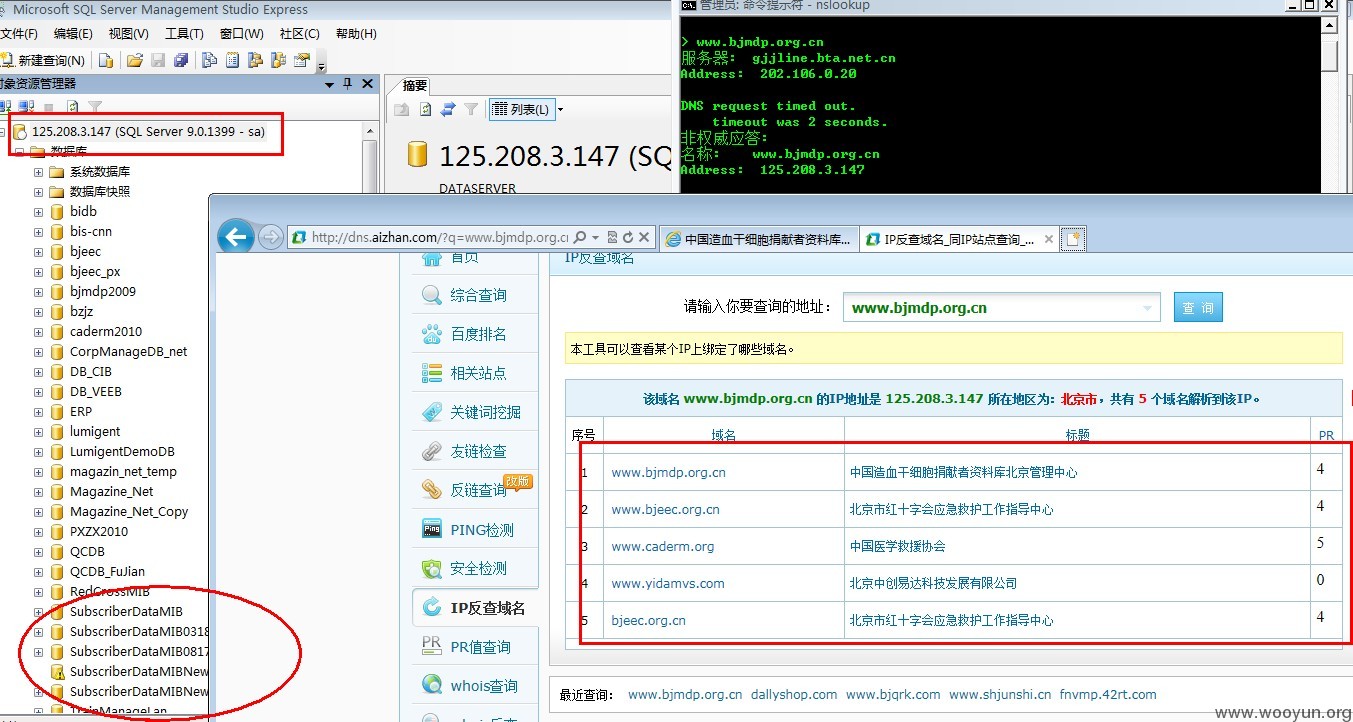The width and height of the screenshot is (1353, 722).
Task: Open the 帮助(H) menu
Action: click(356, 34)
